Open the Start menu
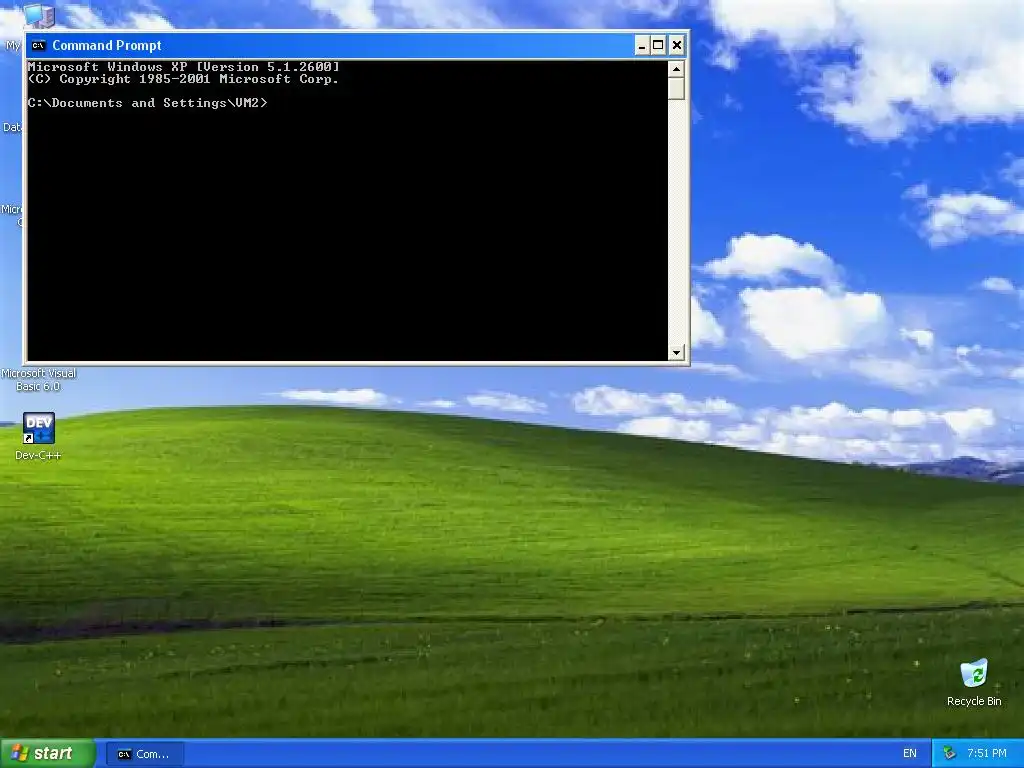 [x=47, y=753]
